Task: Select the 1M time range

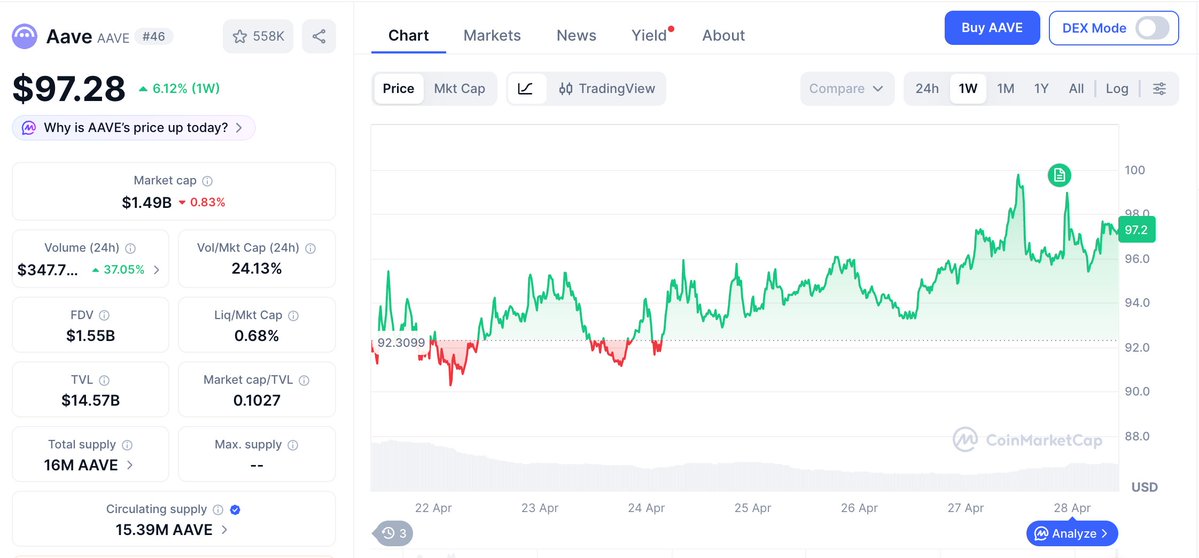Action: 1005,88
